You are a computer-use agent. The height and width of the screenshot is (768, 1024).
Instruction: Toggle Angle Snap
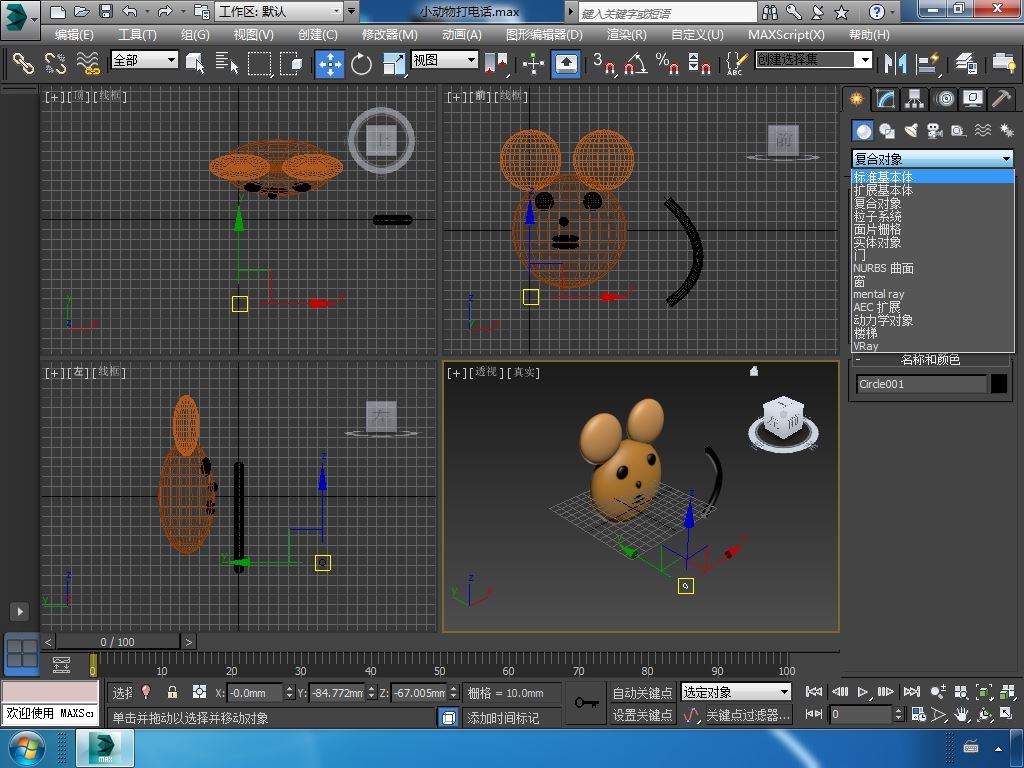pyautogui.click(x=635, y=63)
